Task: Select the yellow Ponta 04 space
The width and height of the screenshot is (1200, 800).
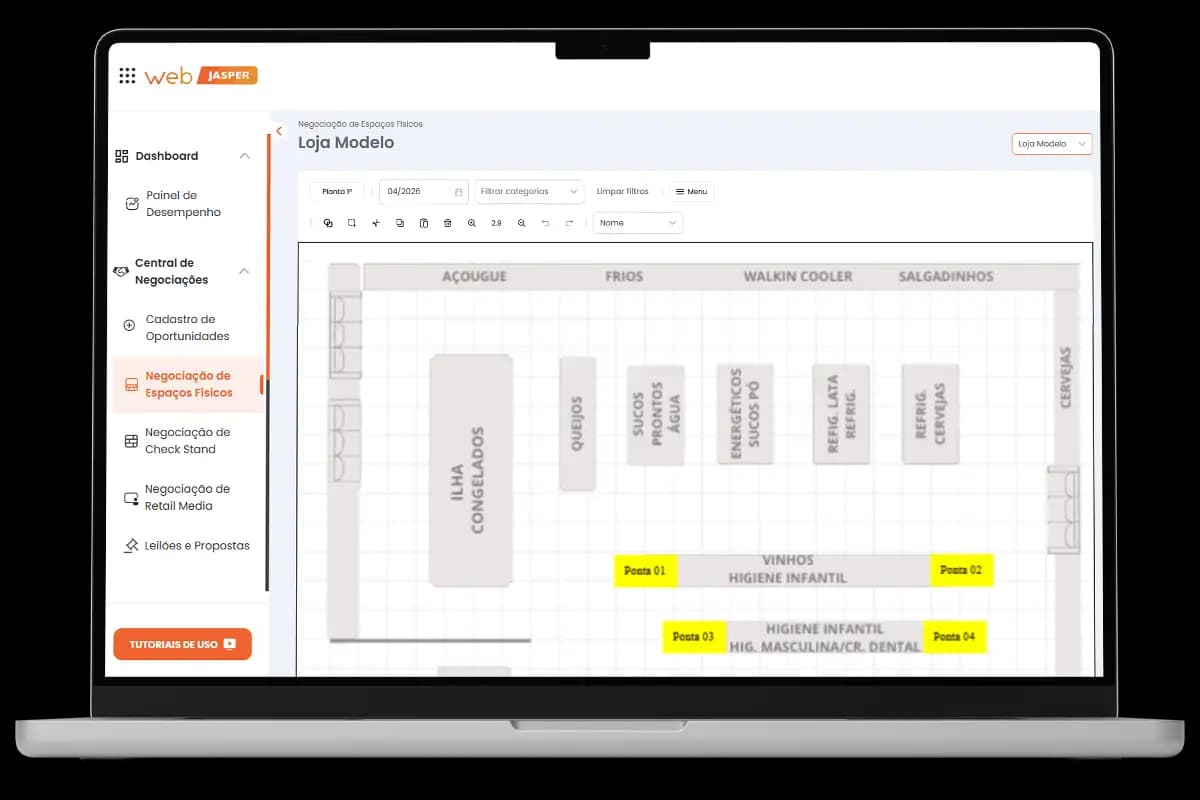Action: 954,637
